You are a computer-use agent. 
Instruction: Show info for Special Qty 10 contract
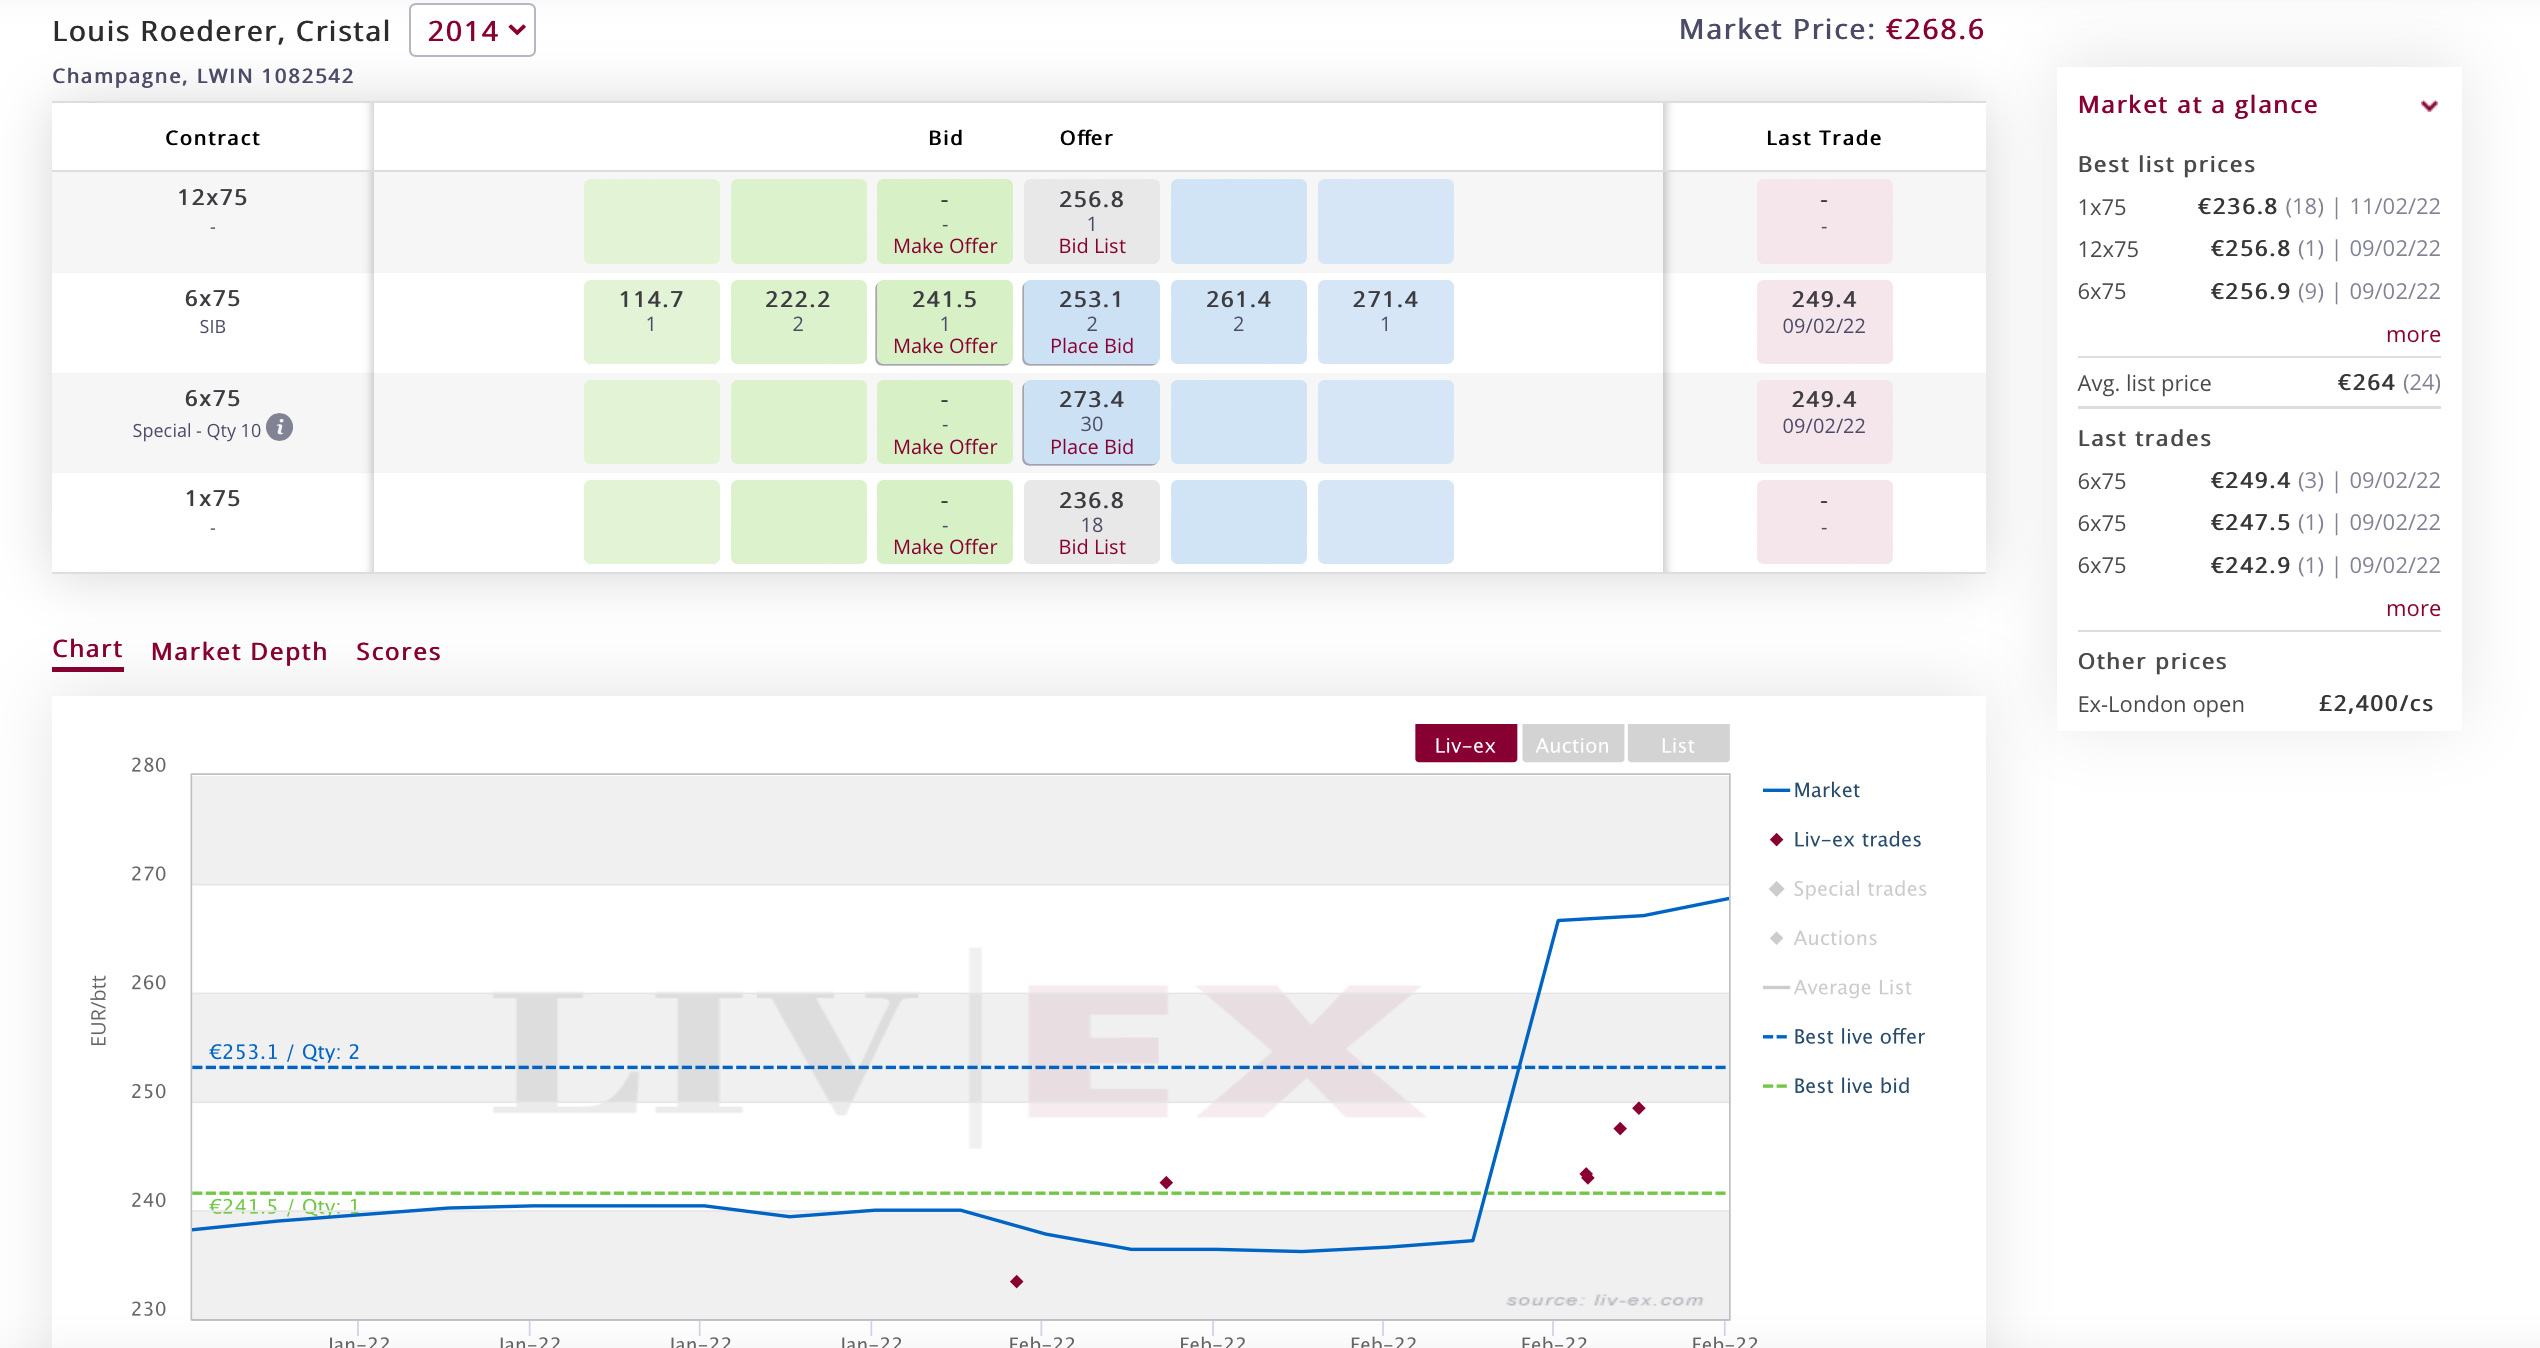coord(280,428)
